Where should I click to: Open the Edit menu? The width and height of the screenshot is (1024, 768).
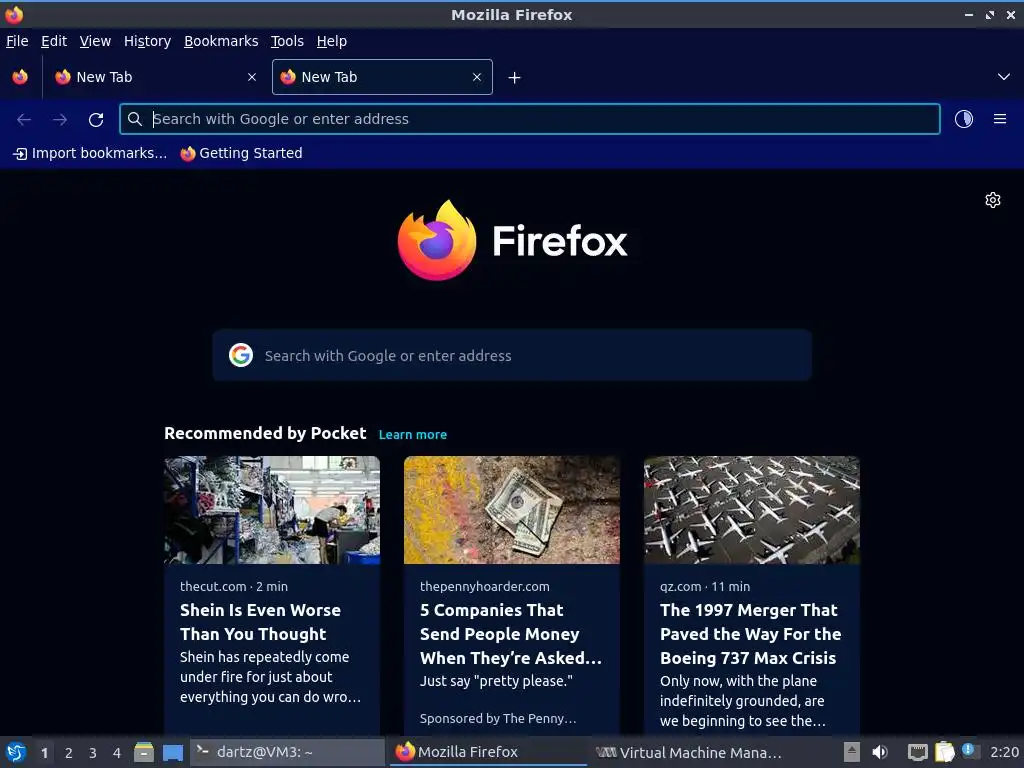pyautogui.click(x=54, y=41)
